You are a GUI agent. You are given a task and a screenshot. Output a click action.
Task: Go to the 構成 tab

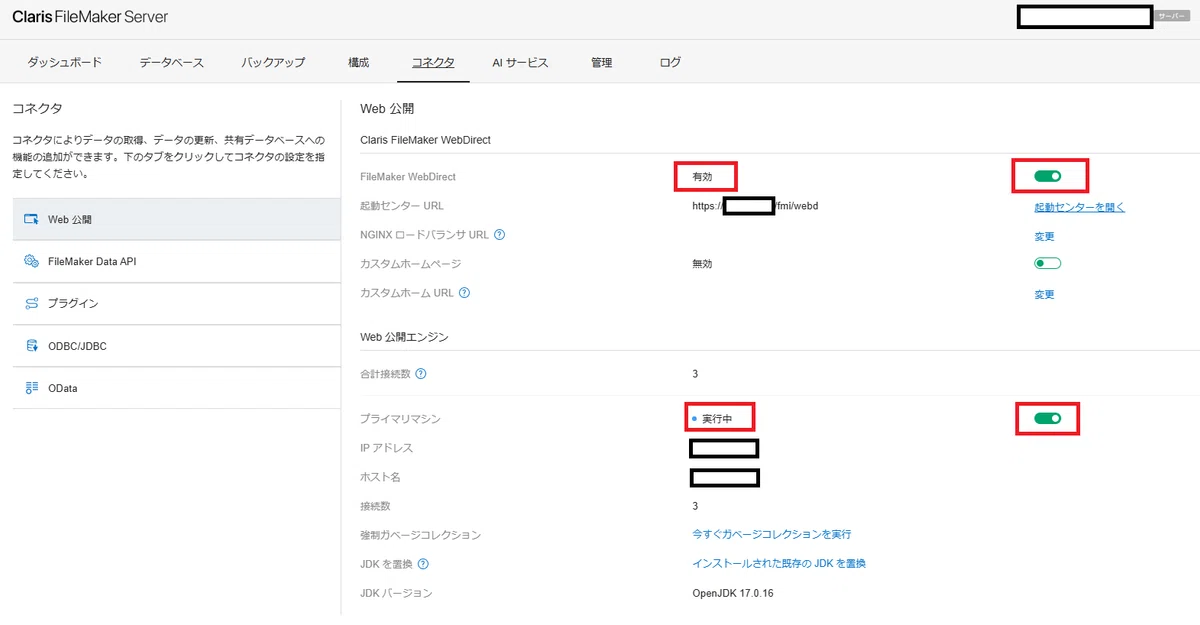[x=358, y=62]
